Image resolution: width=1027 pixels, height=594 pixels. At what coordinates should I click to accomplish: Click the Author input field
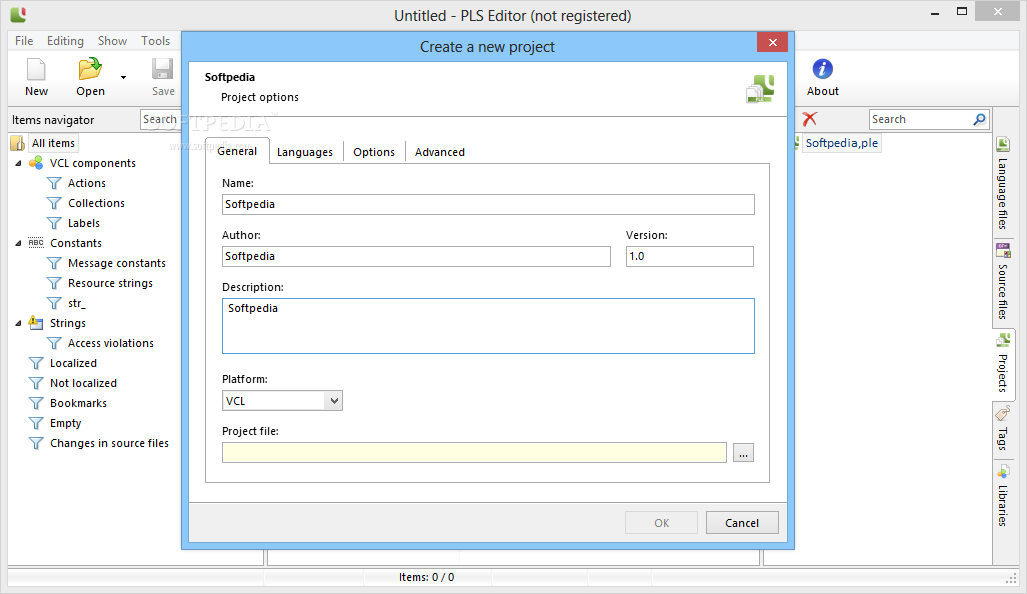click(416, 256)
